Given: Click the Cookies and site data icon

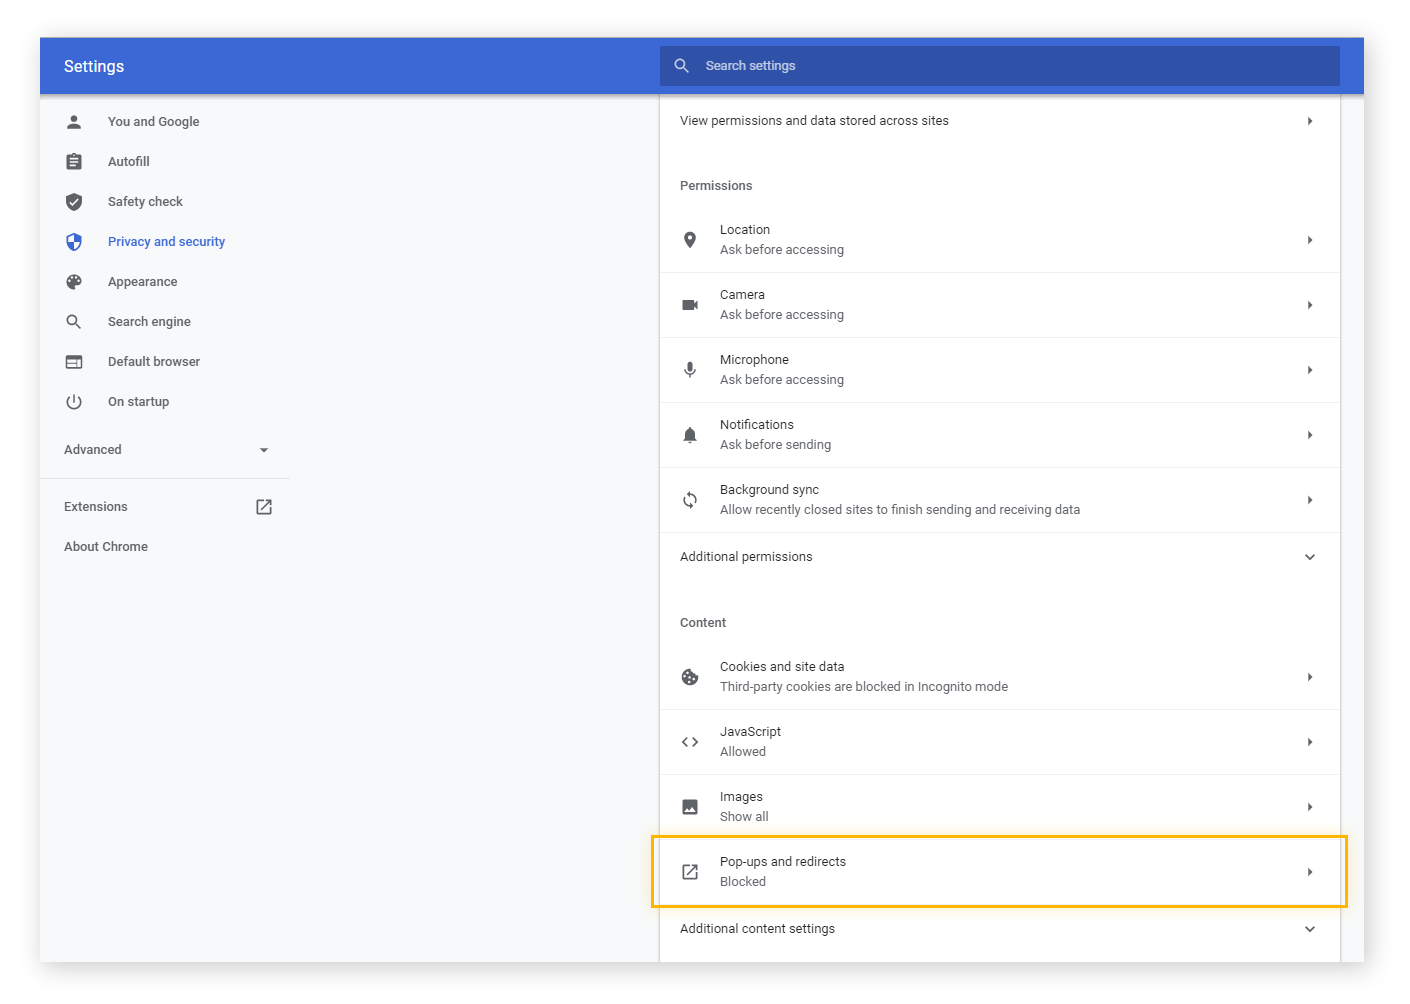Looking at the screenshot, I should pos(690,677).
